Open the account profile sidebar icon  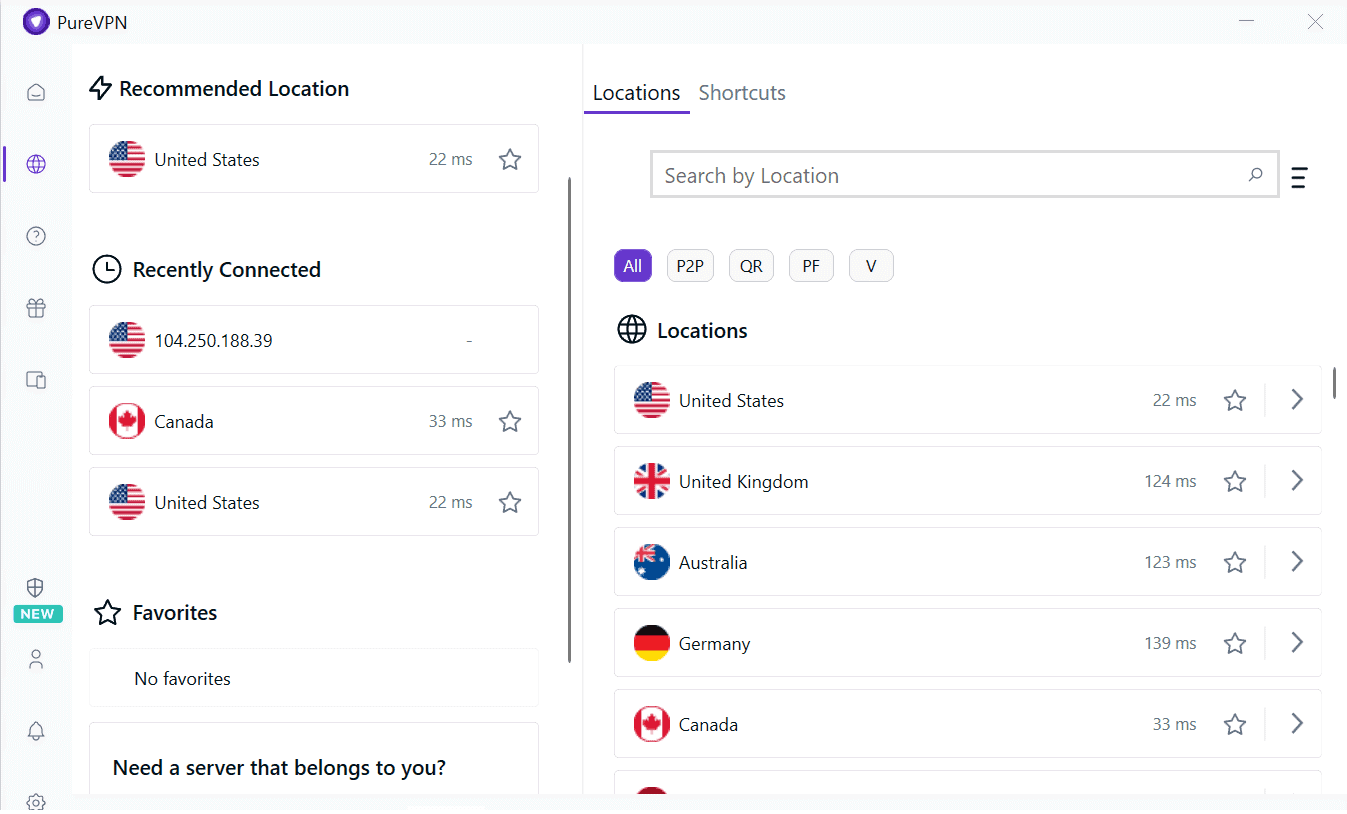pos(36,659)
